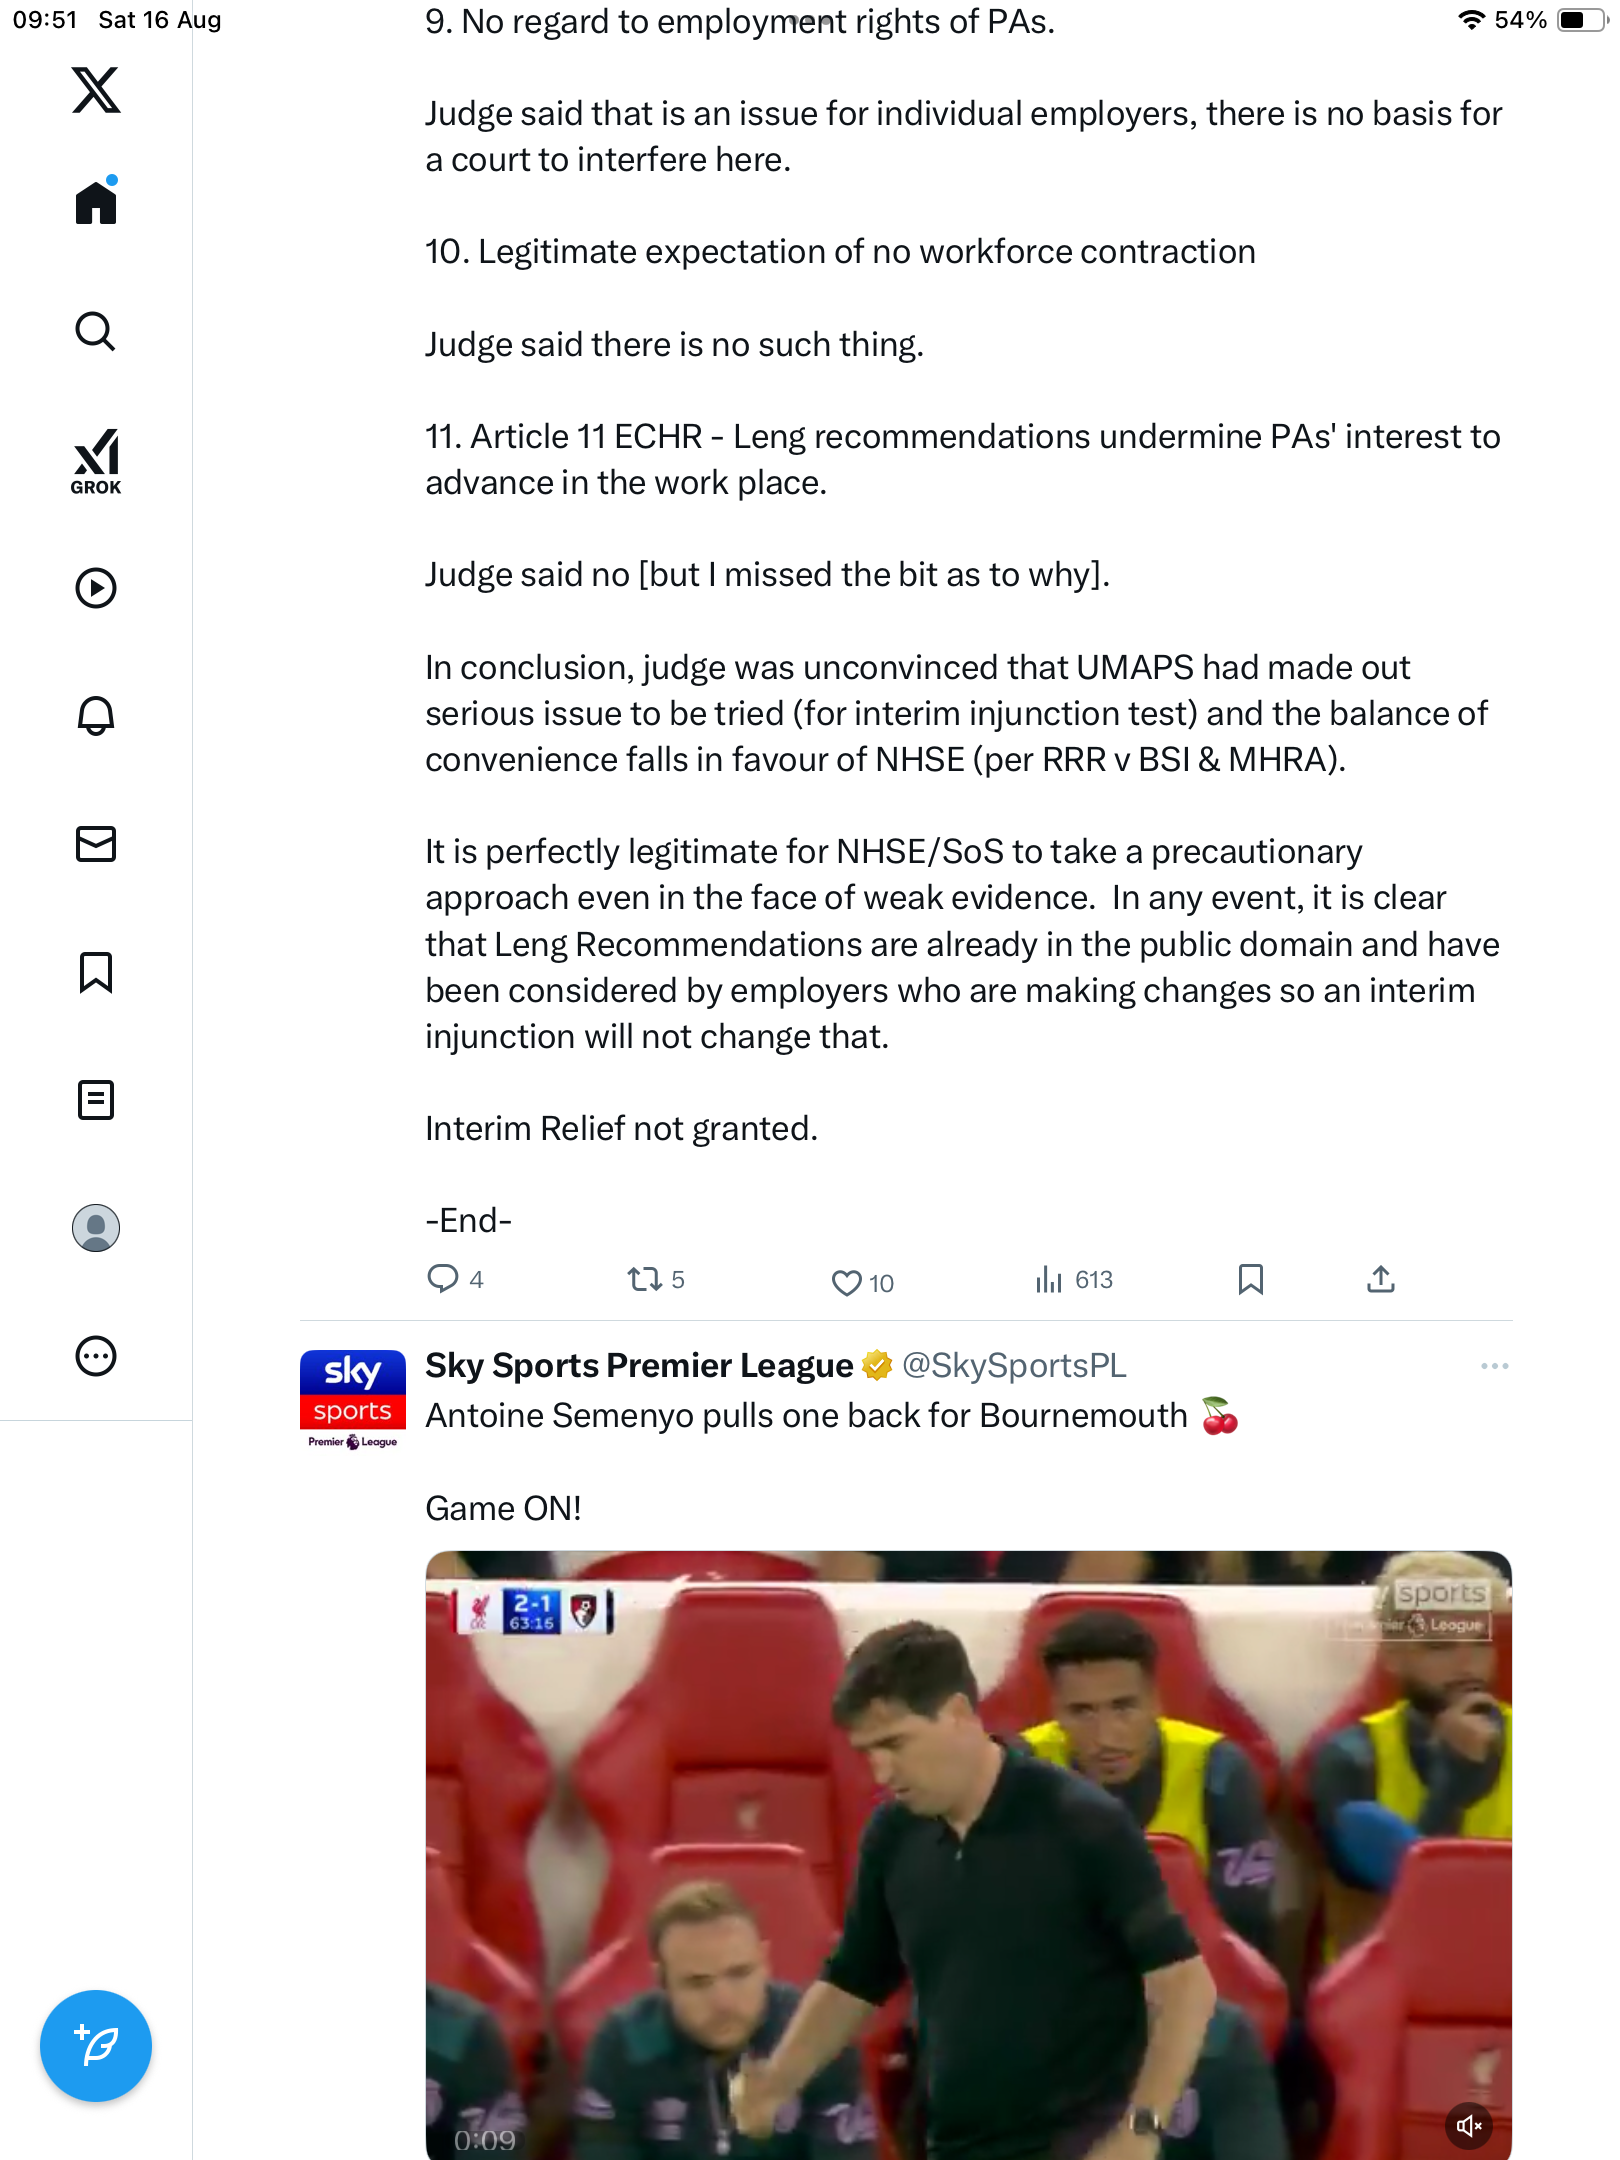The width and height of the screenshot is (1620, 2160).
Task: Open Direct Messages envelope
Action: (x=96, y=844)
